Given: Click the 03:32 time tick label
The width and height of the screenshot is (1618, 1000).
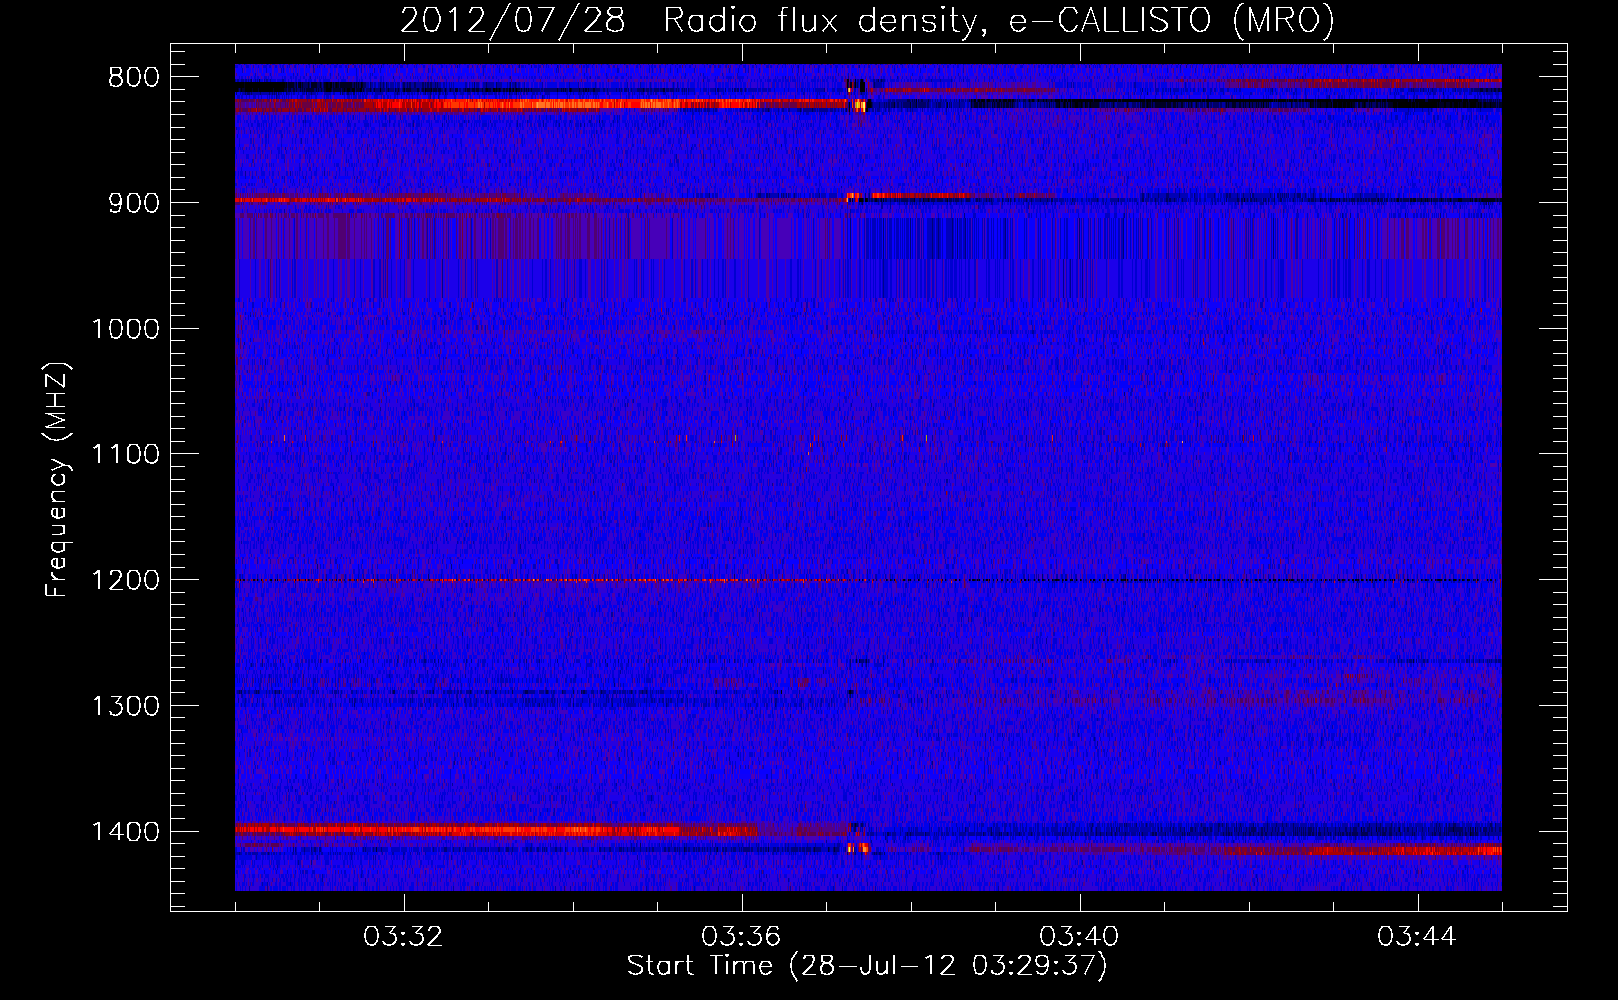Looking at the screenshot, I should coord(403,937).
